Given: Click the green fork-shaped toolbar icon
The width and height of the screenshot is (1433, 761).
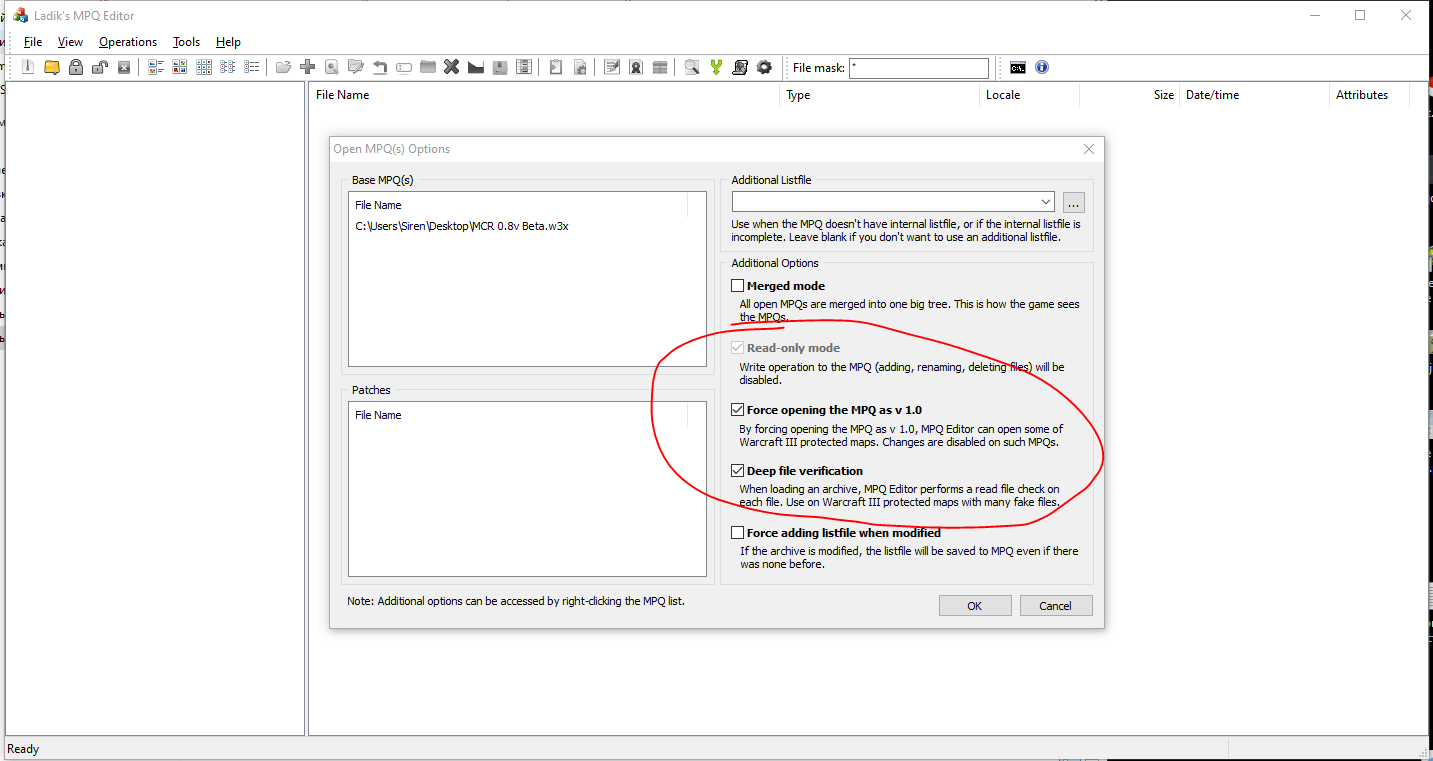Looking at the screenshot, I should pos(716,67).
